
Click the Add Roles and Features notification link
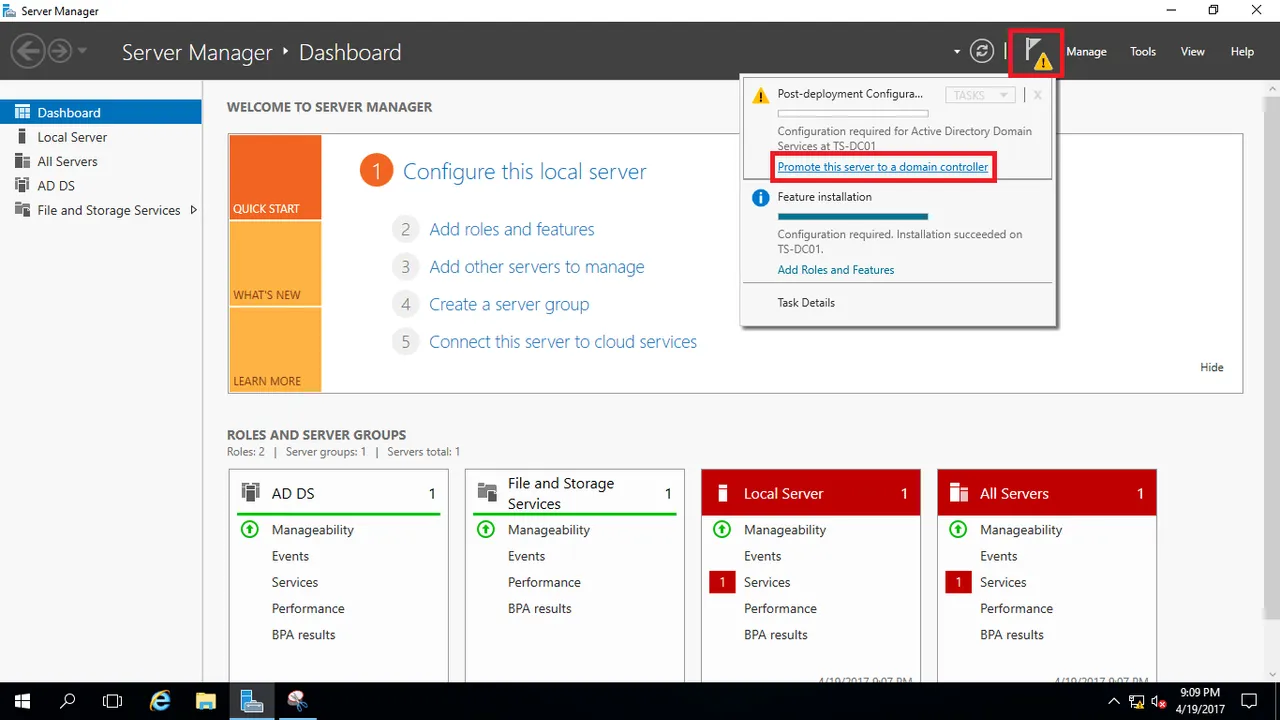coord(836,270)
